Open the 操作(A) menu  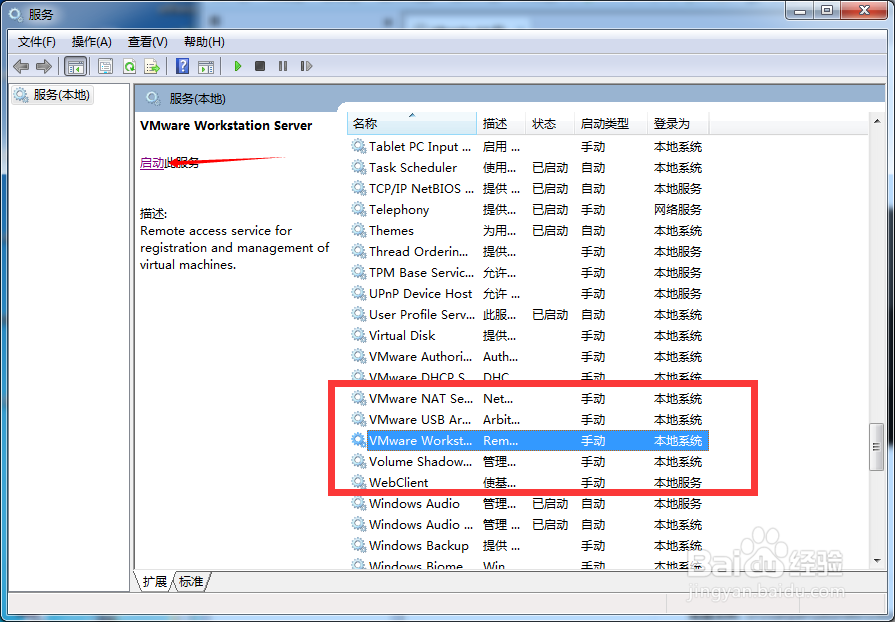pos(91,42)
